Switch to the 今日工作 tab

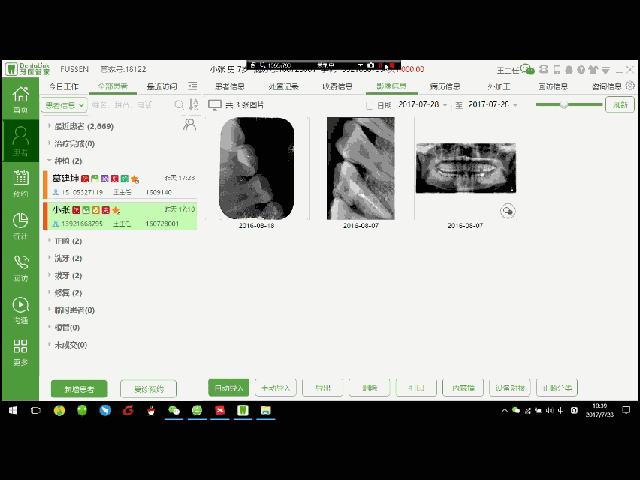[x=64, y=87]
